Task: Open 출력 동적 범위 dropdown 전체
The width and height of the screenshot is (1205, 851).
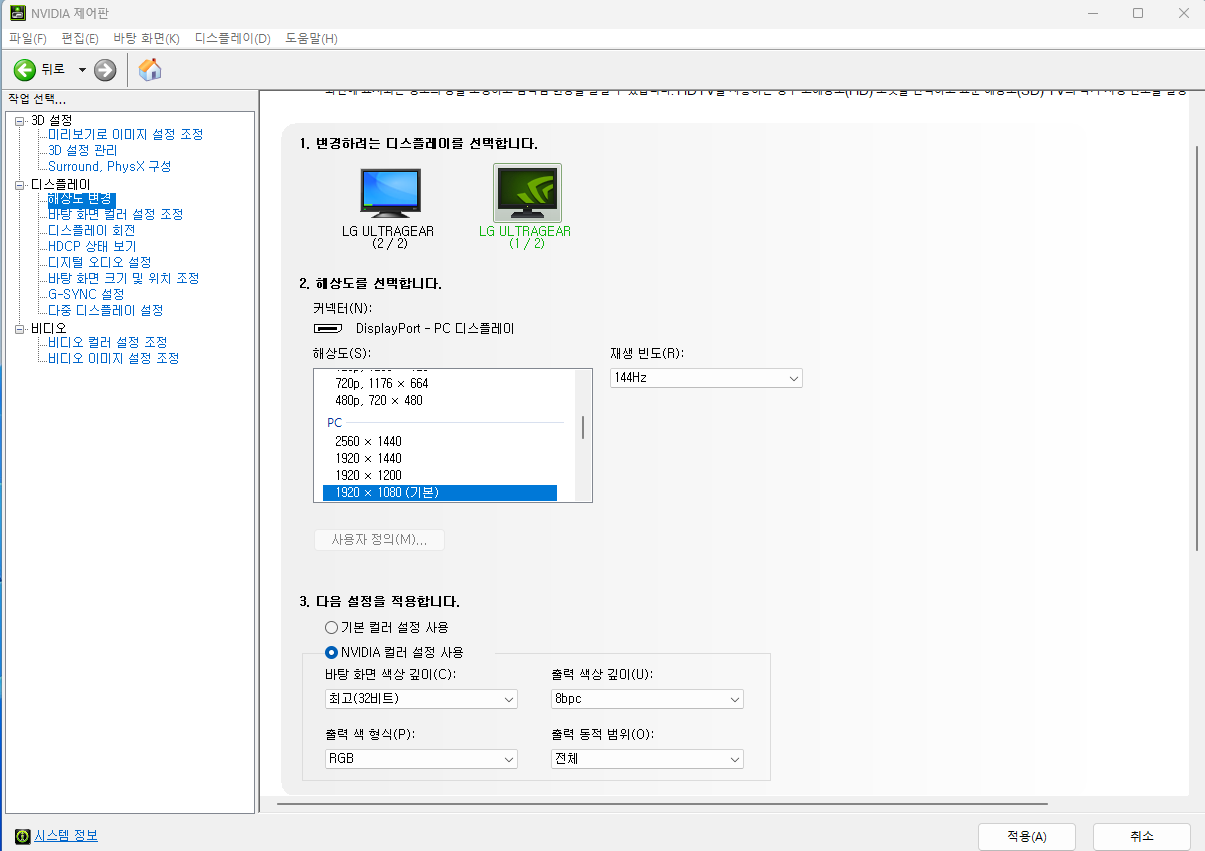Action: pos(647,758)
